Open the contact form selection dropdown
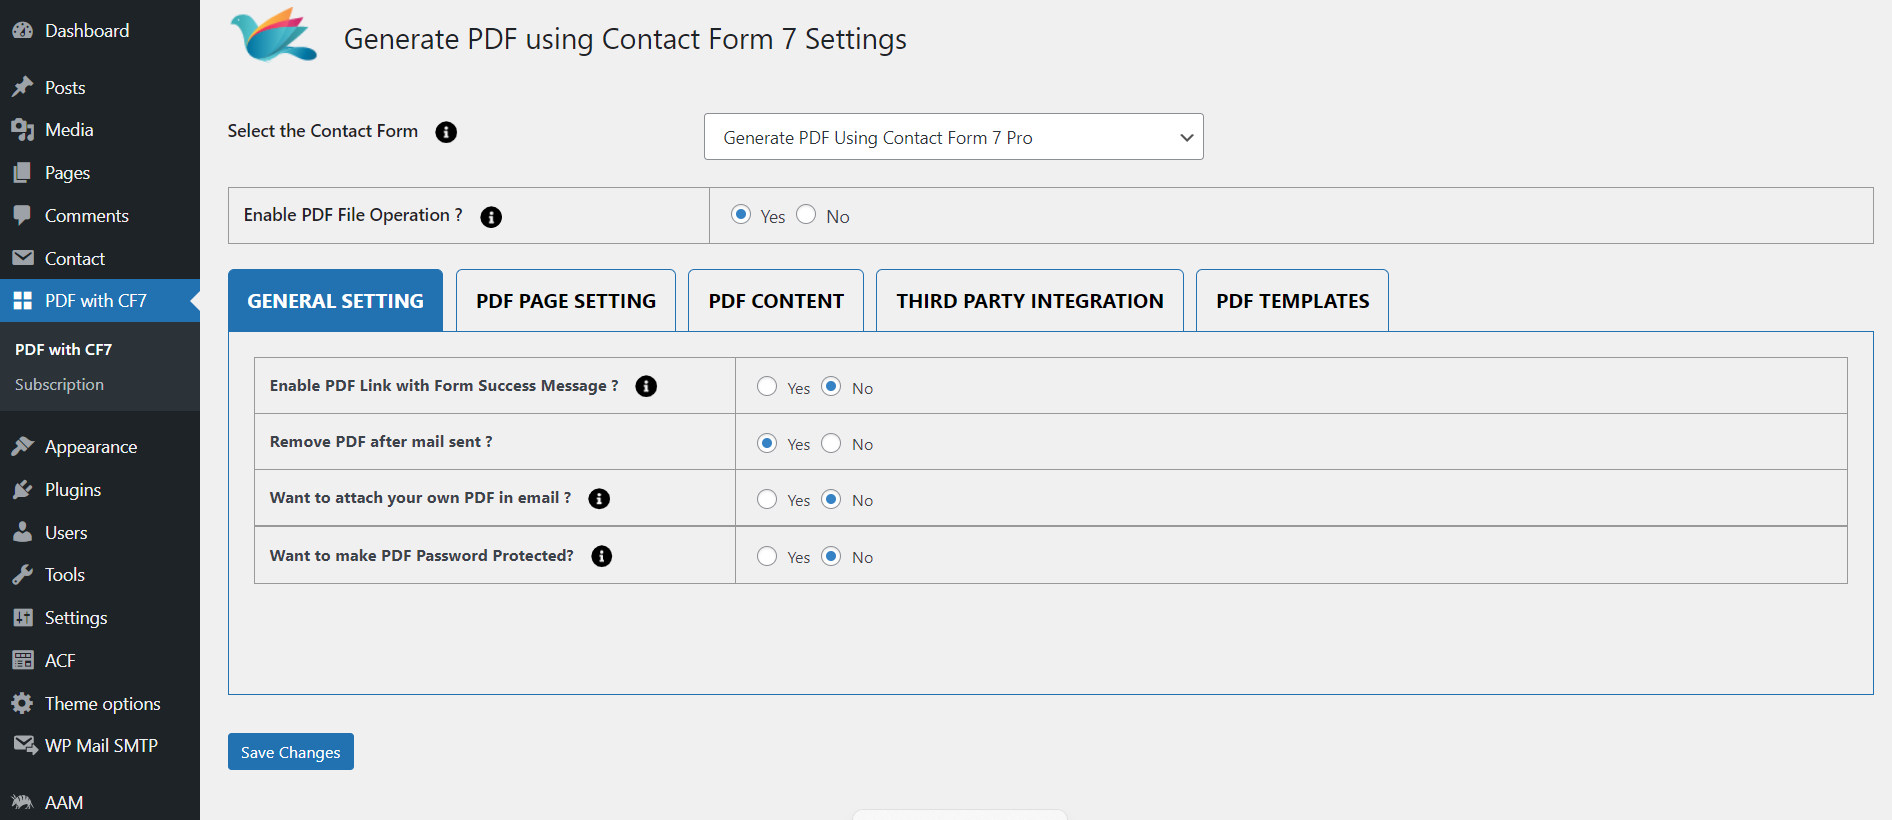The width and height of the screenshot is (1892, 820). (x=953, y=137)
